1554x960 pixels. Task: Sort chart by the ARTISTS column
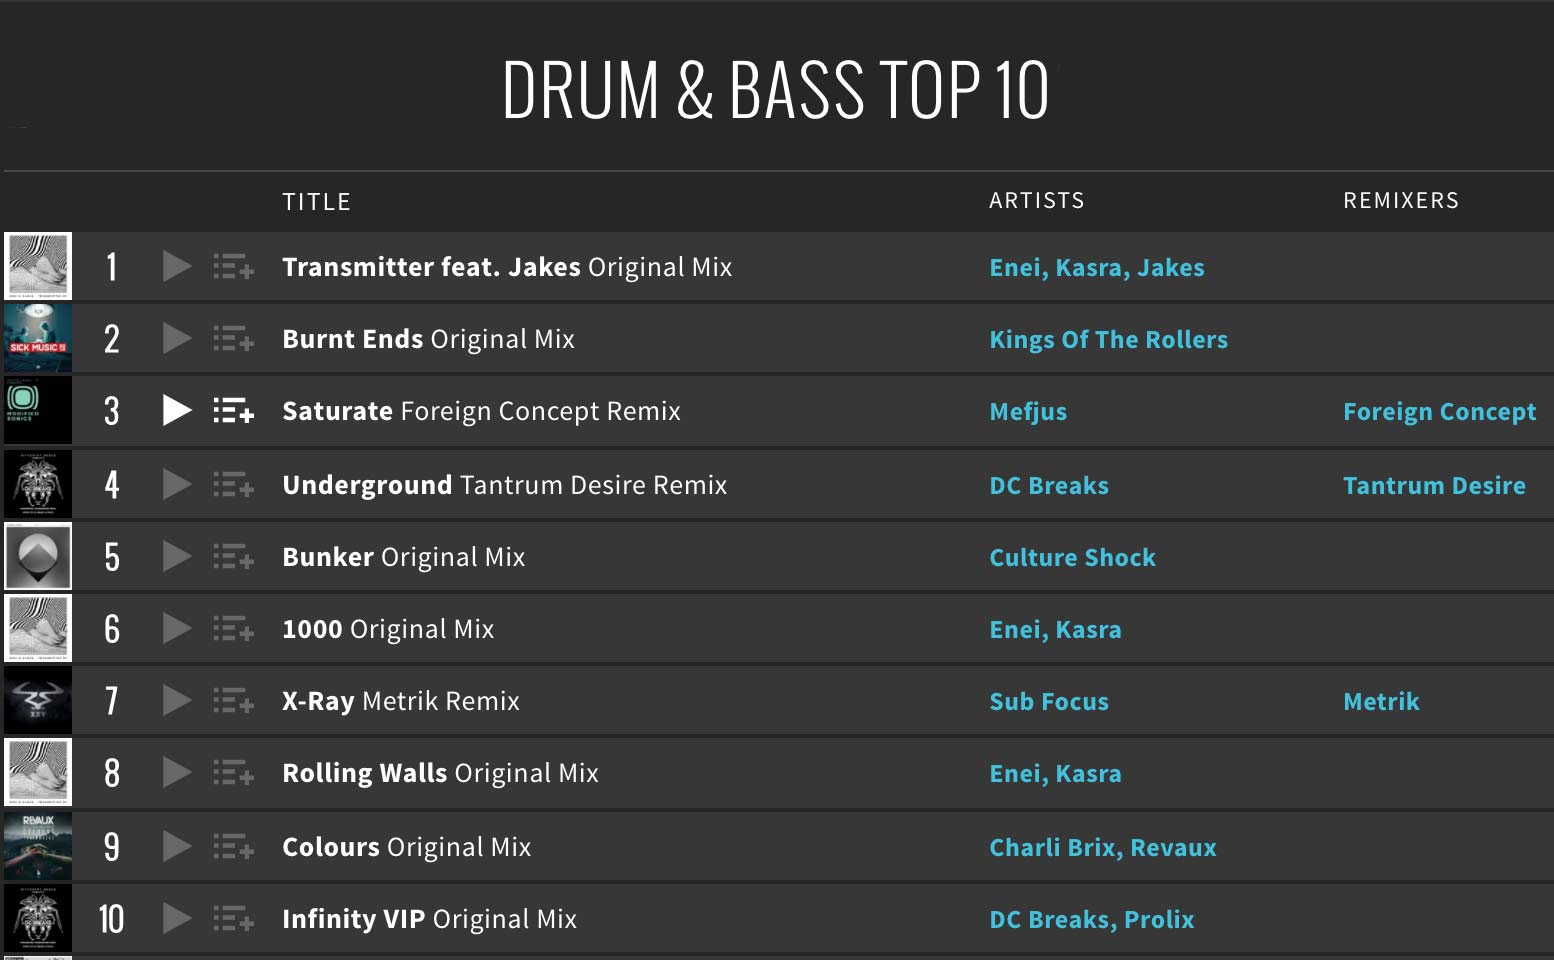pos(1036,200)
